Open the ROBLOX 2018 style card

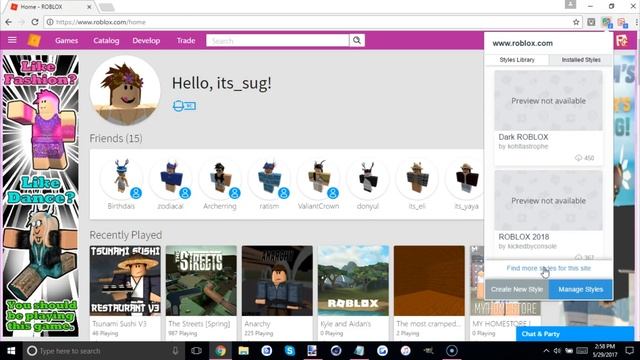click(548, 214)
